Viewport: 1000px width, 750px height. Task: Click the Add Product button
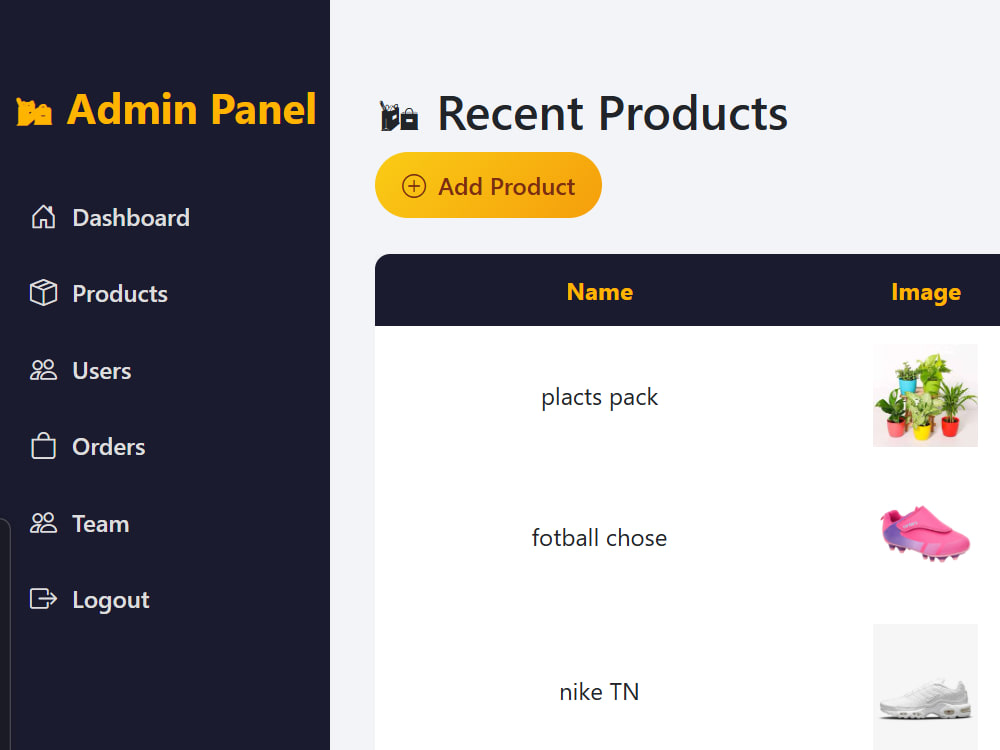pyautogui.click(x=489, y=185)
